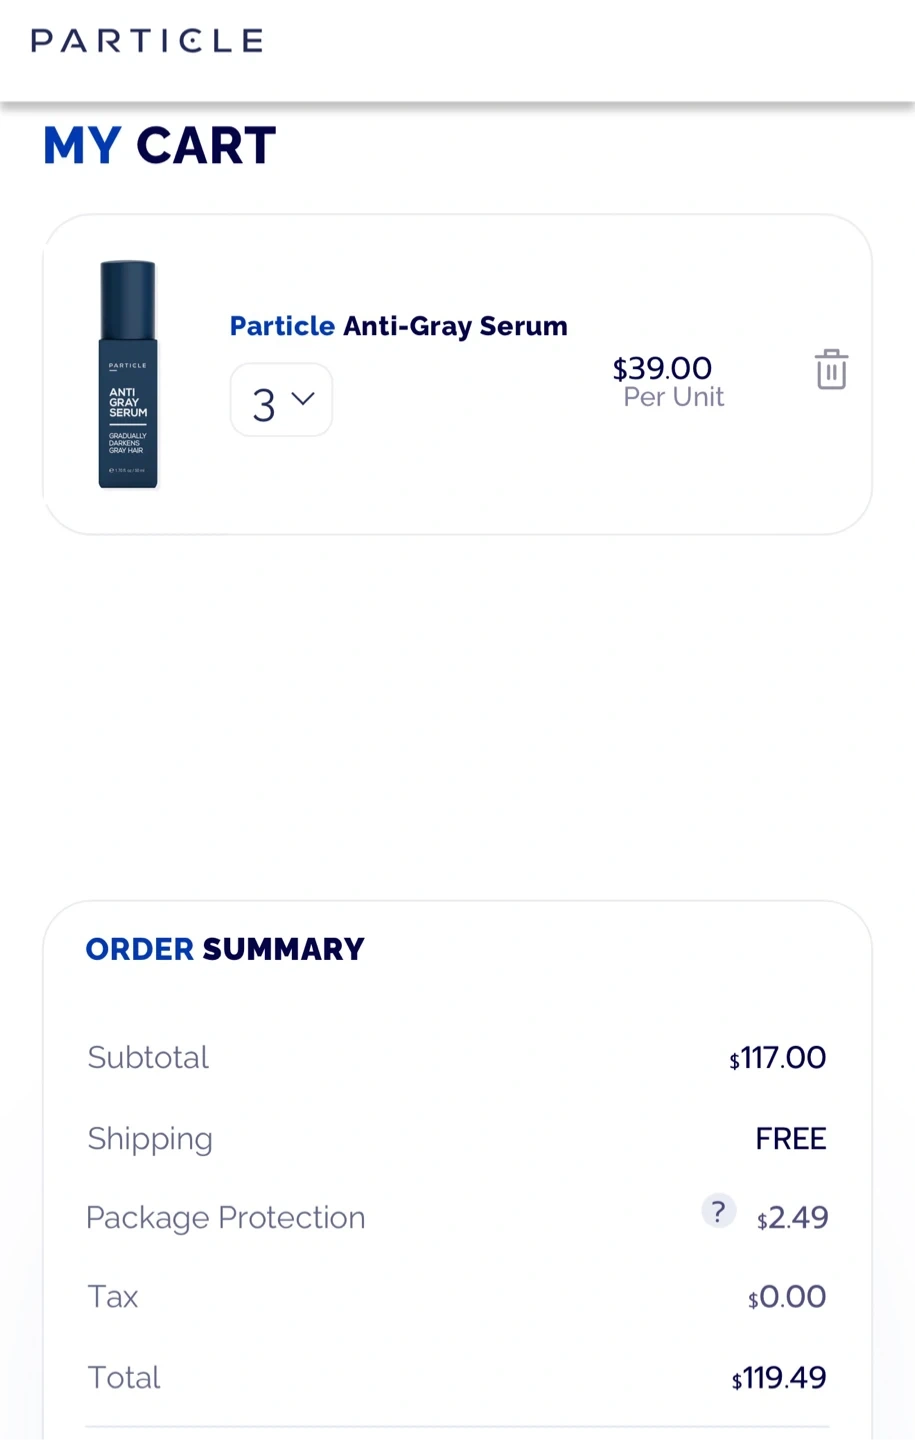This screenshot has height=1440, width=915.
Task: Click the Anti-Gray Serum bottle thumbnail
Action: point(128,375)
